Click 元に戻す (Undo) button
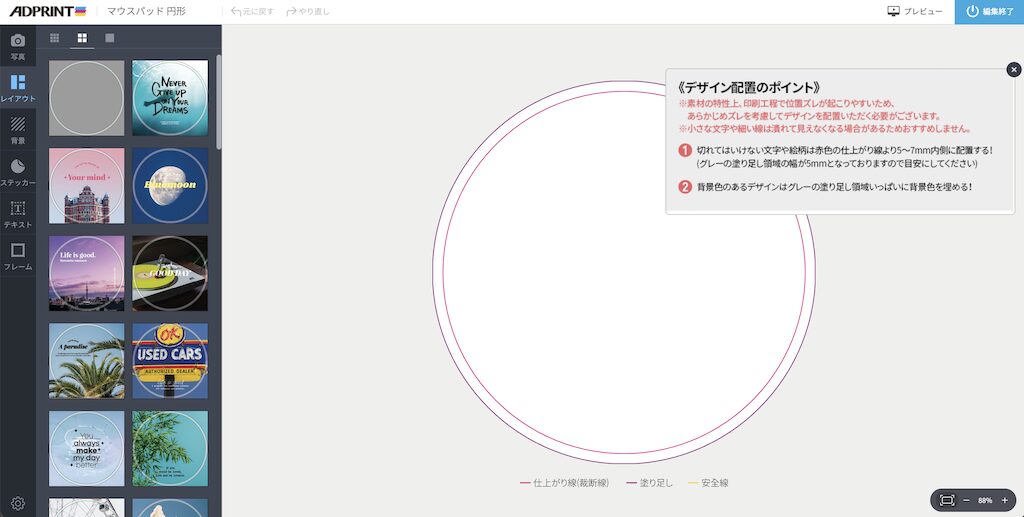The height and width of the screenshot is (517, 1024). pos(253,12)
